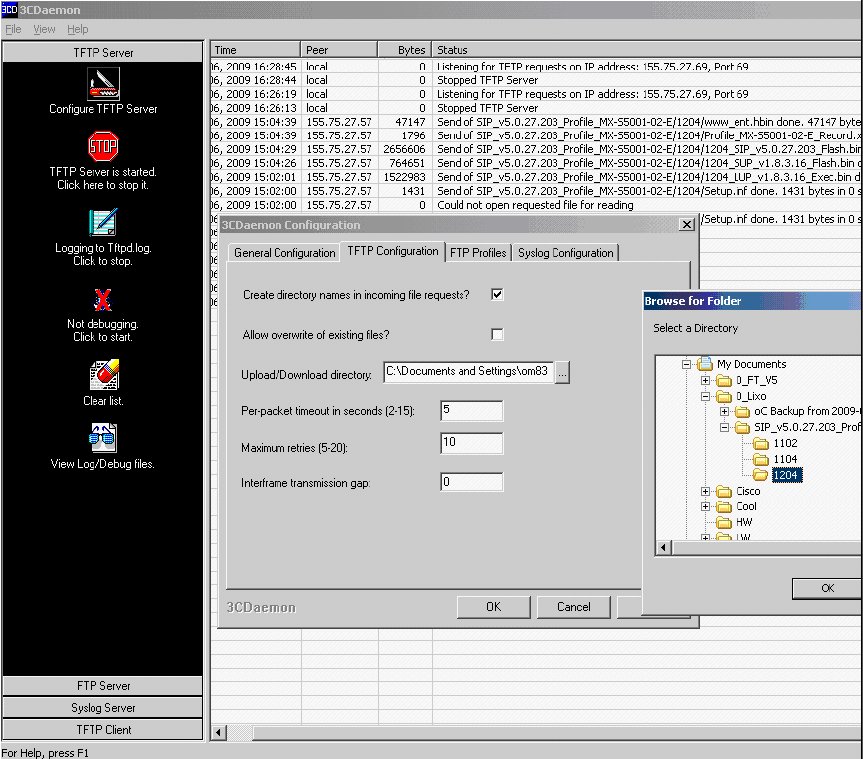The height and width of the screenshot is (759, 863).
Task: Click OK in 3CDaemon Configuration dialog
Action: point(493,607)
